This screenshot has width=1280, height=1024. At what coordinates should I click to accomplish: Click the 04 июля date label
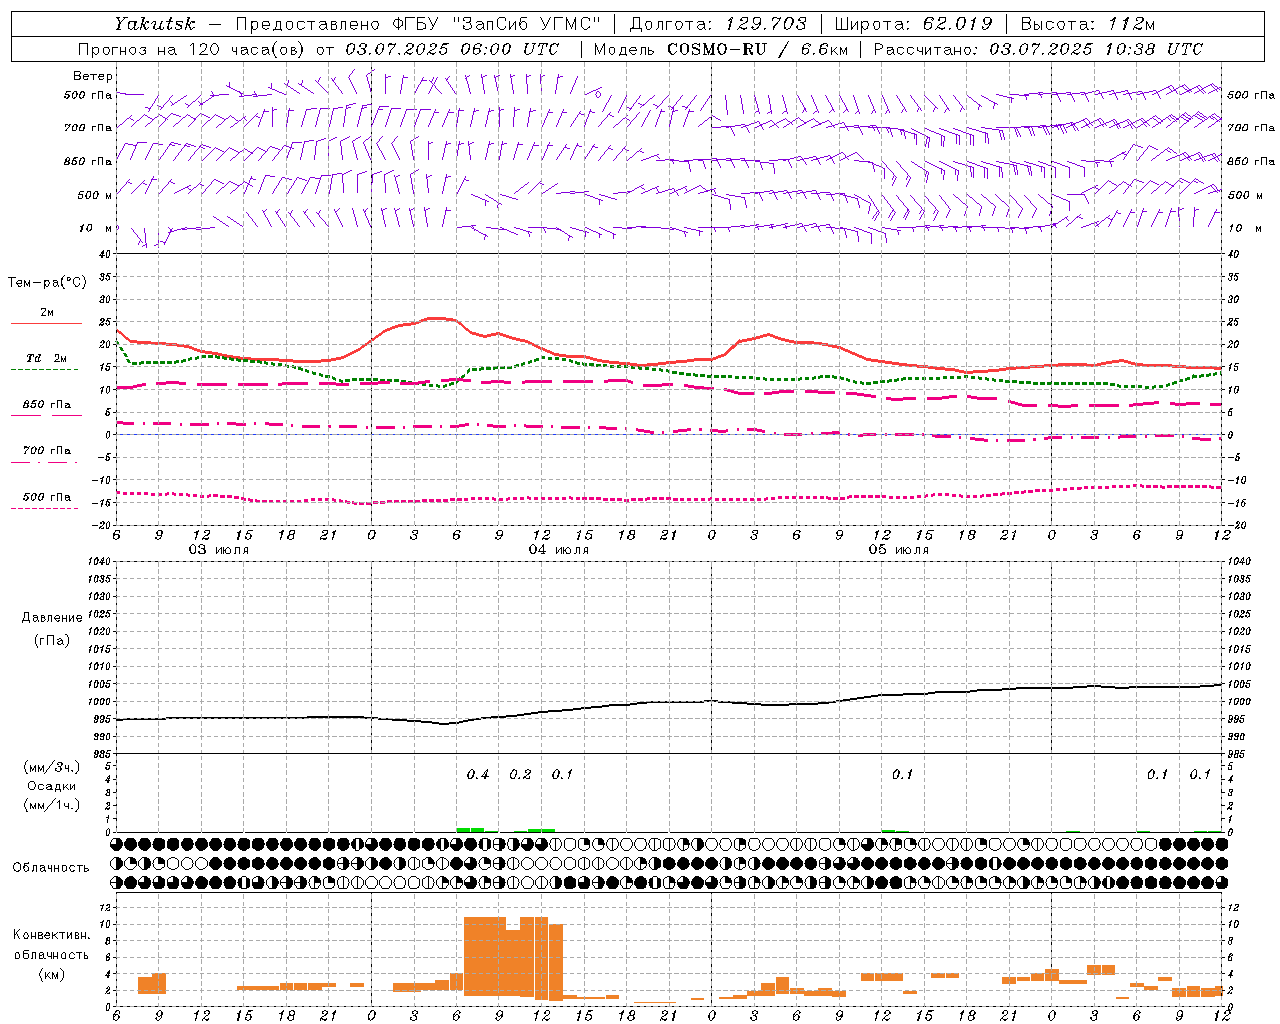(559, 550)
